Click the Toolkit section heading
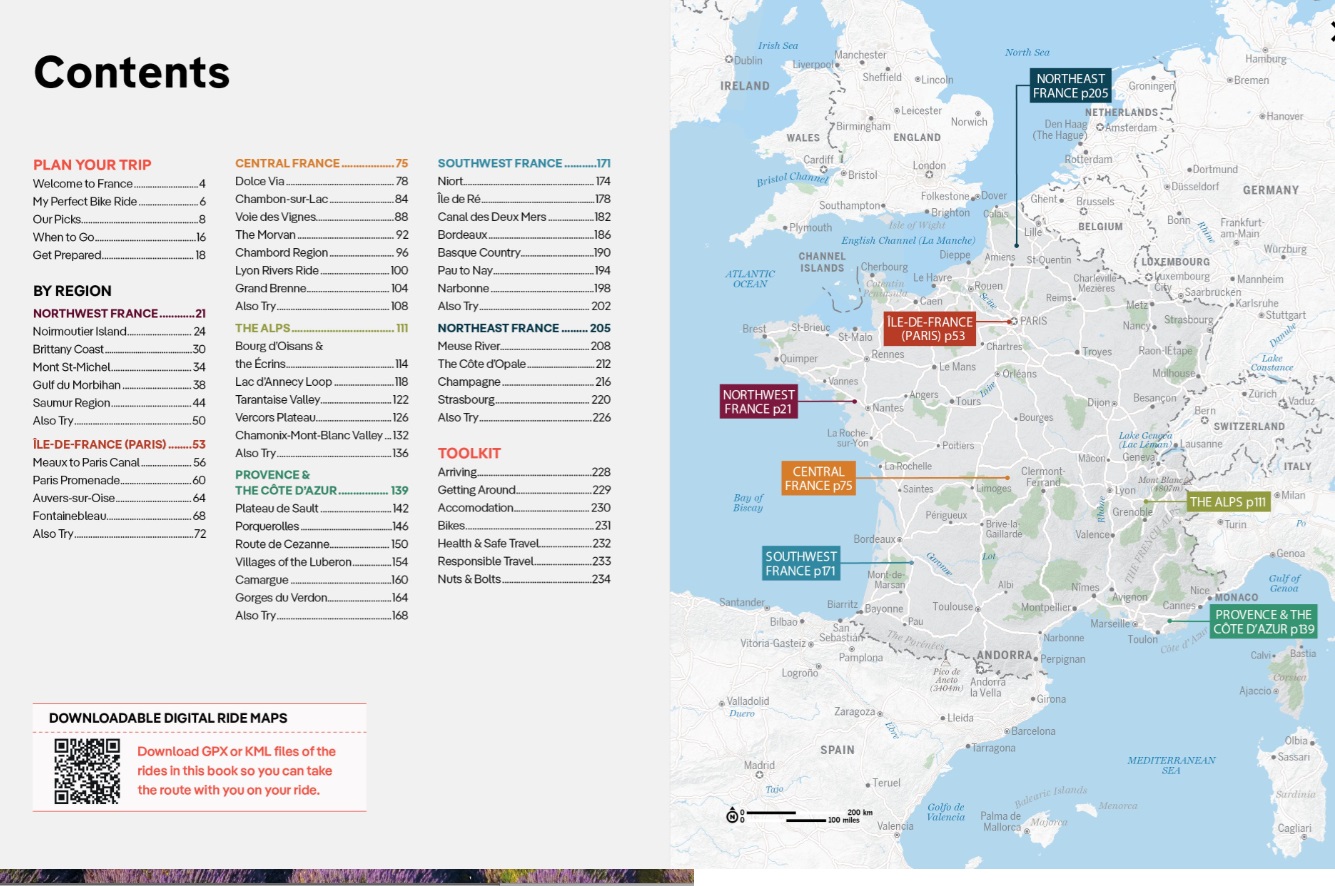The image size is (1335, 886). coord(469,453)
